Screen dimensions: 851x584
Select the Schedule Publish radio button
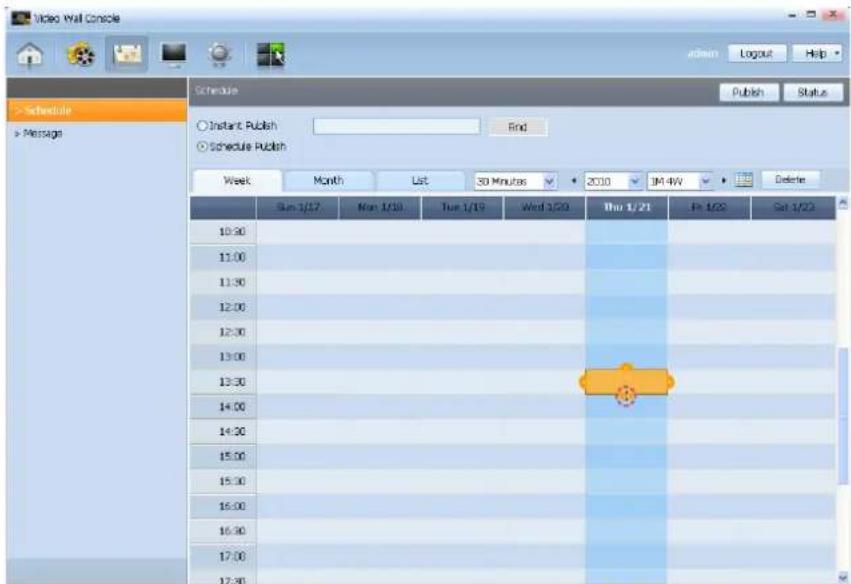click(x=202, y=147)
